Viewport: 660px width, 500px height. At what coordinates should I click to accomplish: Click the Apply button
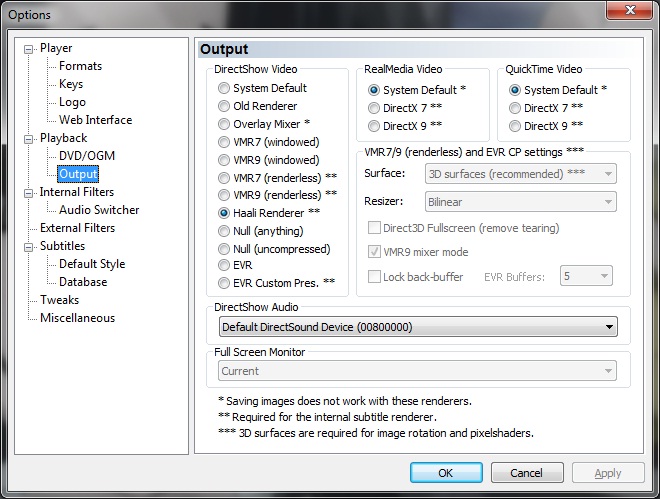(x=608, y=473)
